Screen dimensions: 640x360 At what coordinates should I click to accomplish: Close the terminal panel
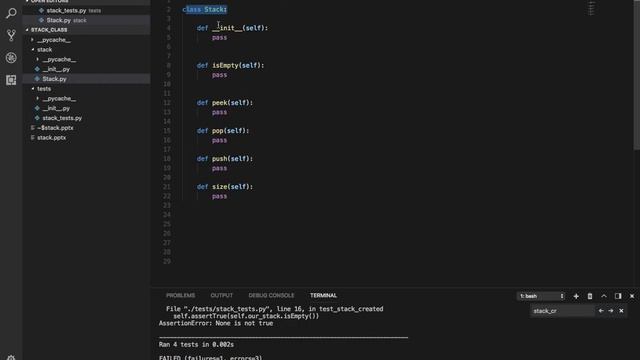pos(632,296)
